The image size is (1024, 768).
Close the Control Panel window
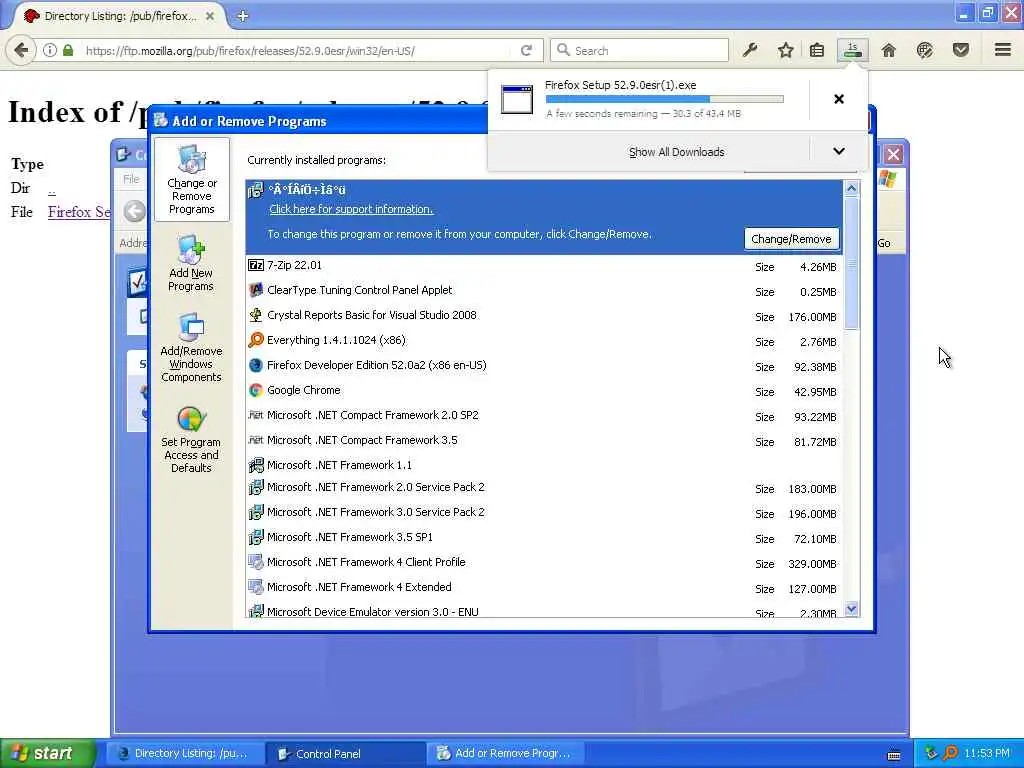(893, 155)
